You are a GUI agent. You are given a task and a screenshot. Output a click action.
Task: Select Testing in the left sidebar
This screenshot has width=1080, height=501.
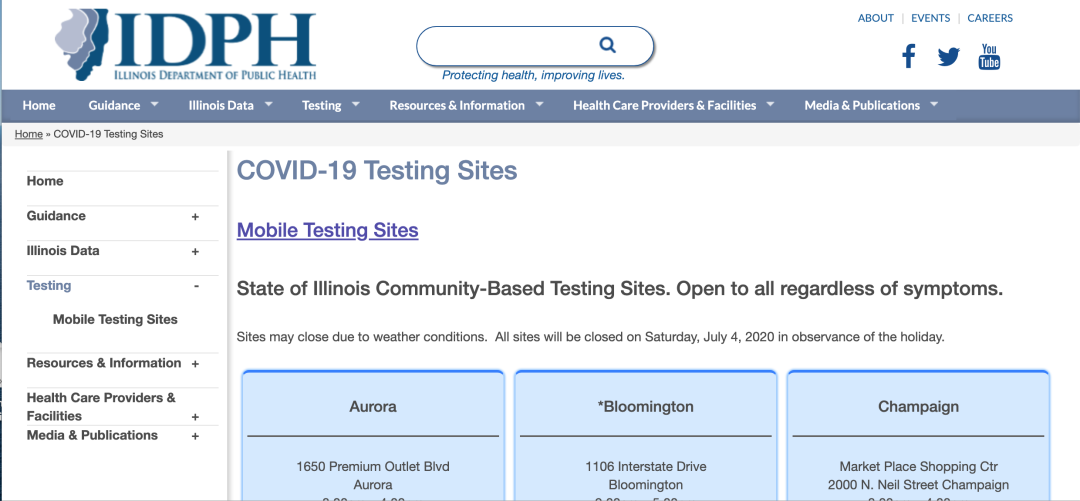coord(48,285)
